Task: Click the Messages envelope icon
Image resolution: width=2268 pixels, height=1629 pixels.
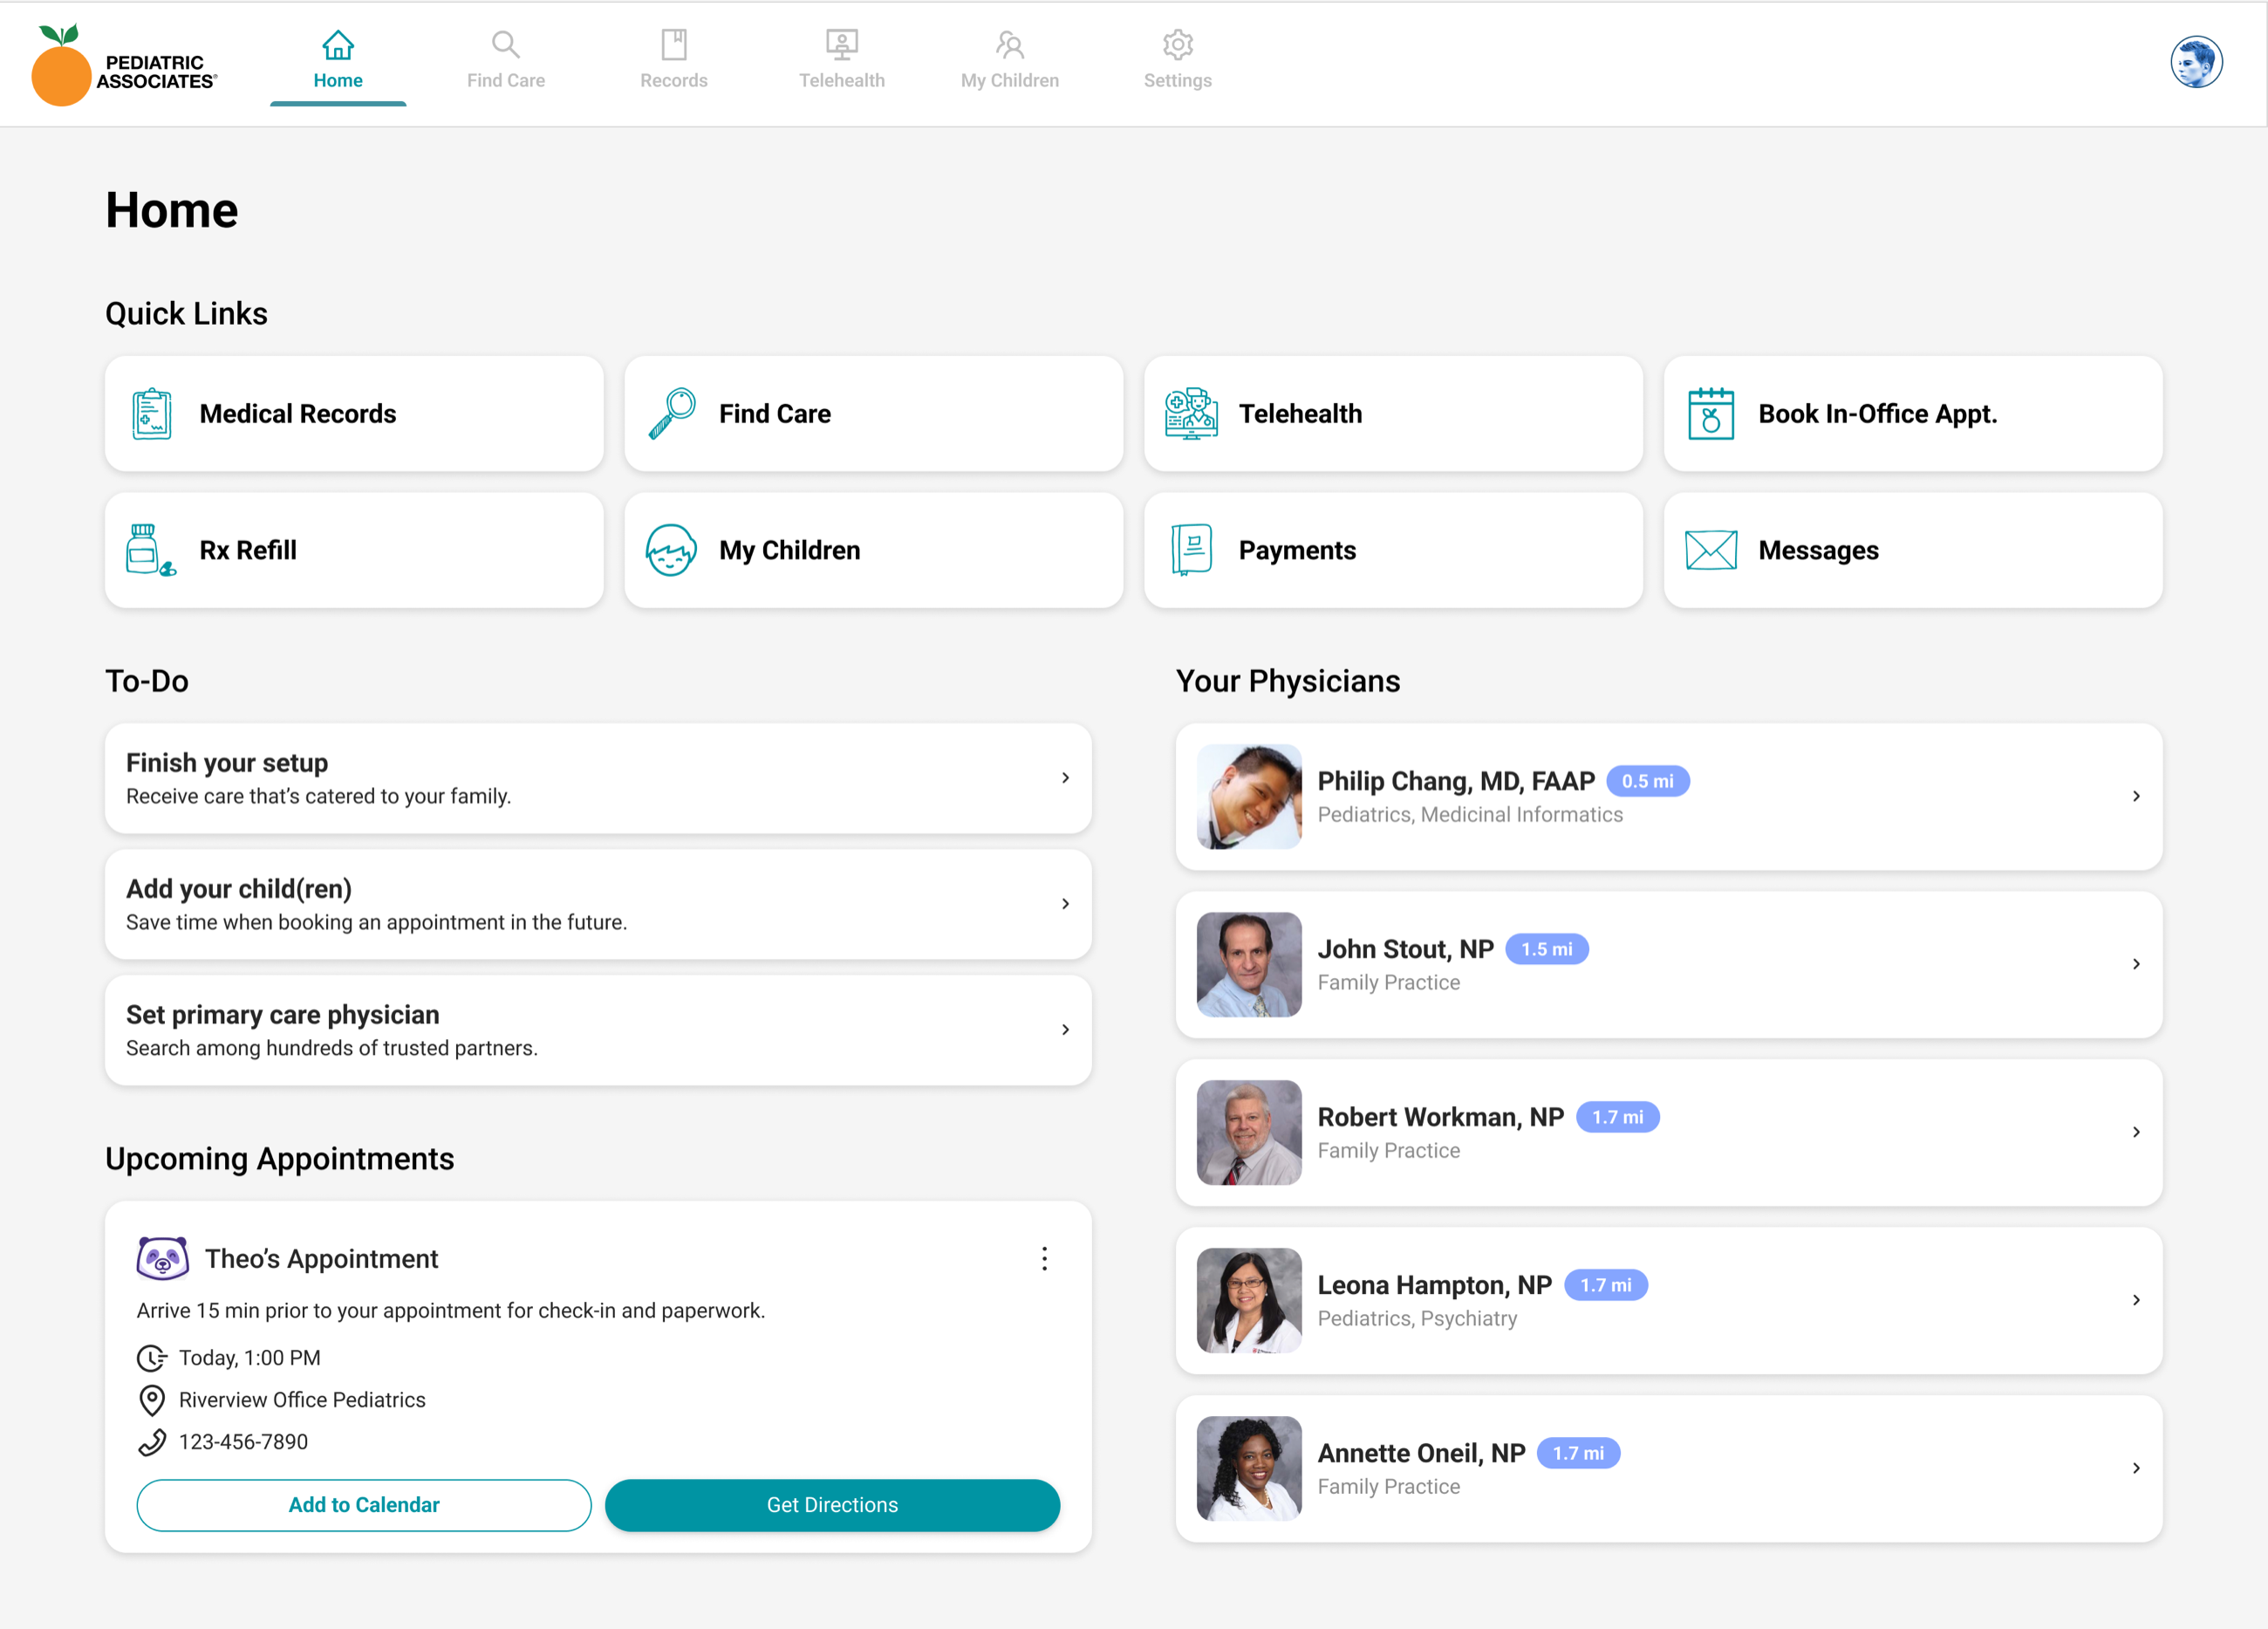Action: tap(1711, 550)
